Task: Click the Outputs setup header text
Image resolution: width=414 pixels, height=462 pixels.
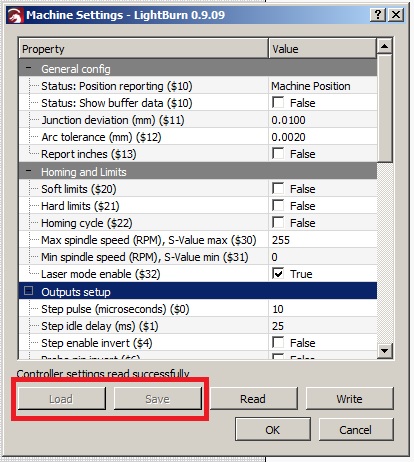Action: tap(76, 292)
